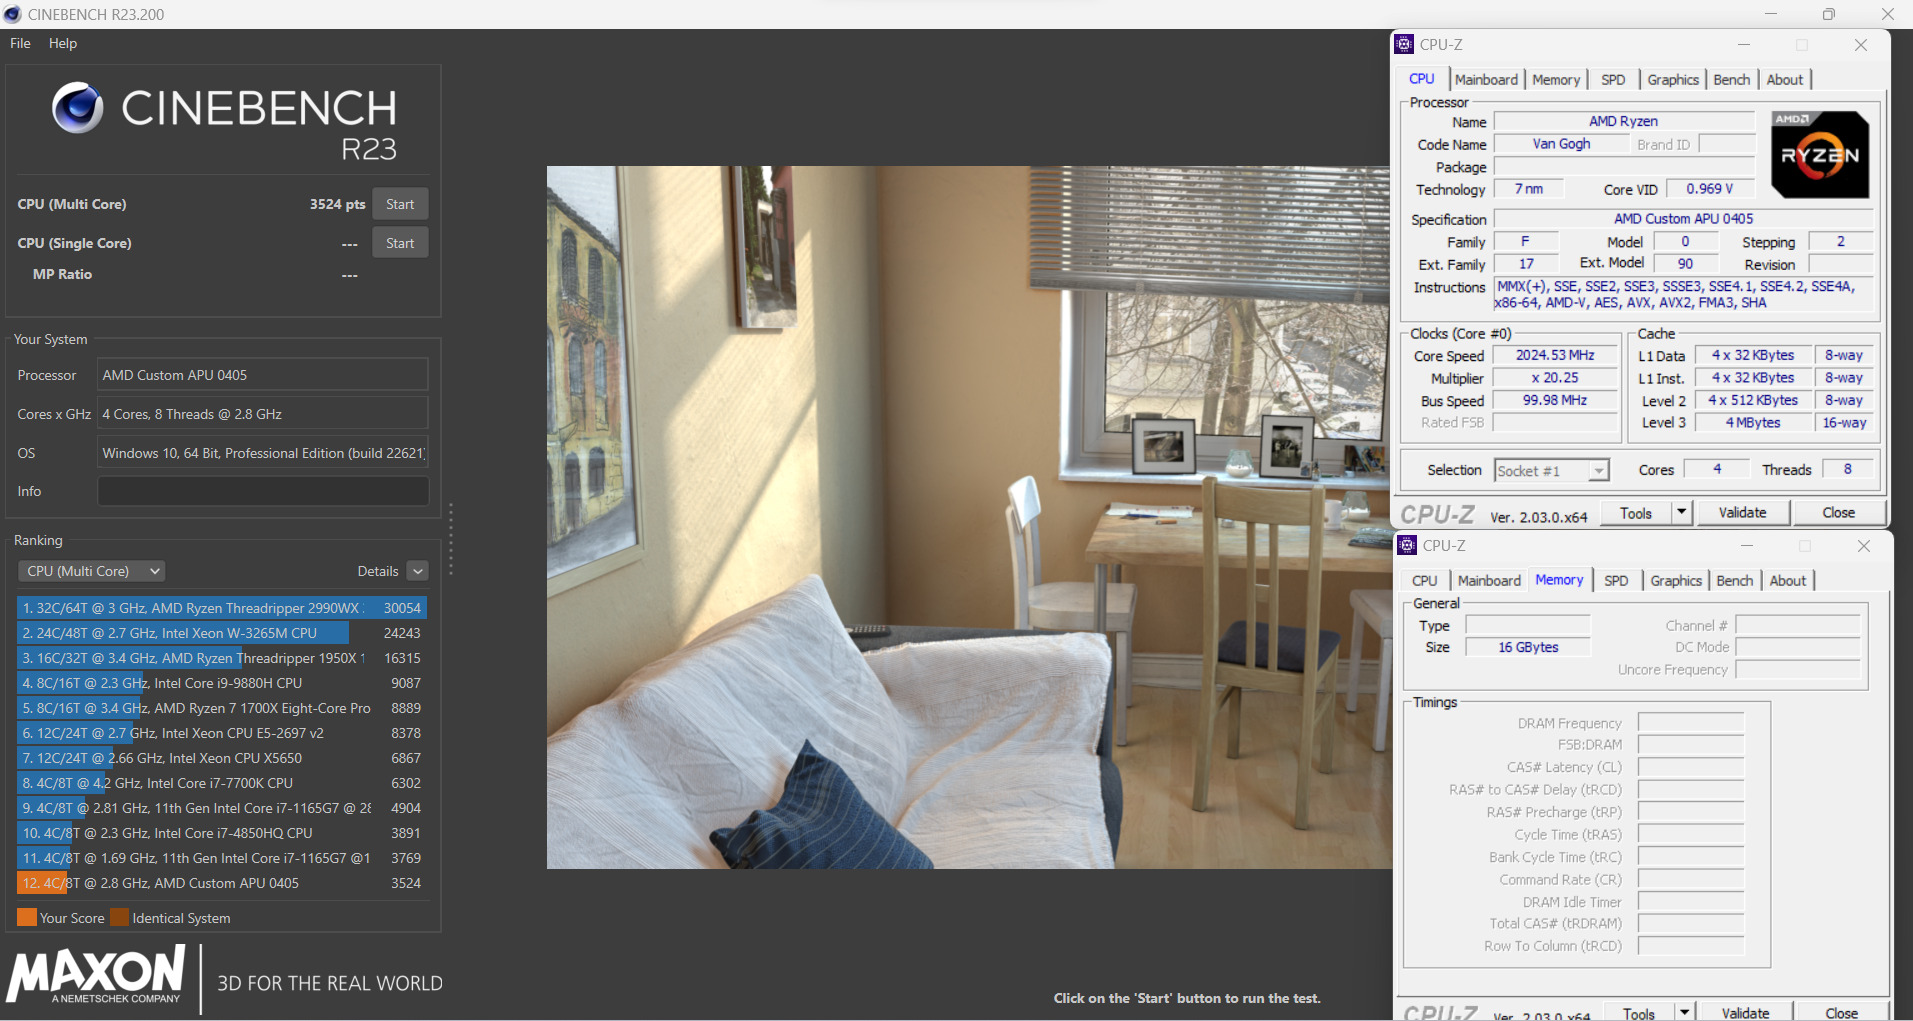Select ranking row AMD Custom APU 0405
1913x1021 pixels.
(x=222, y=883)
